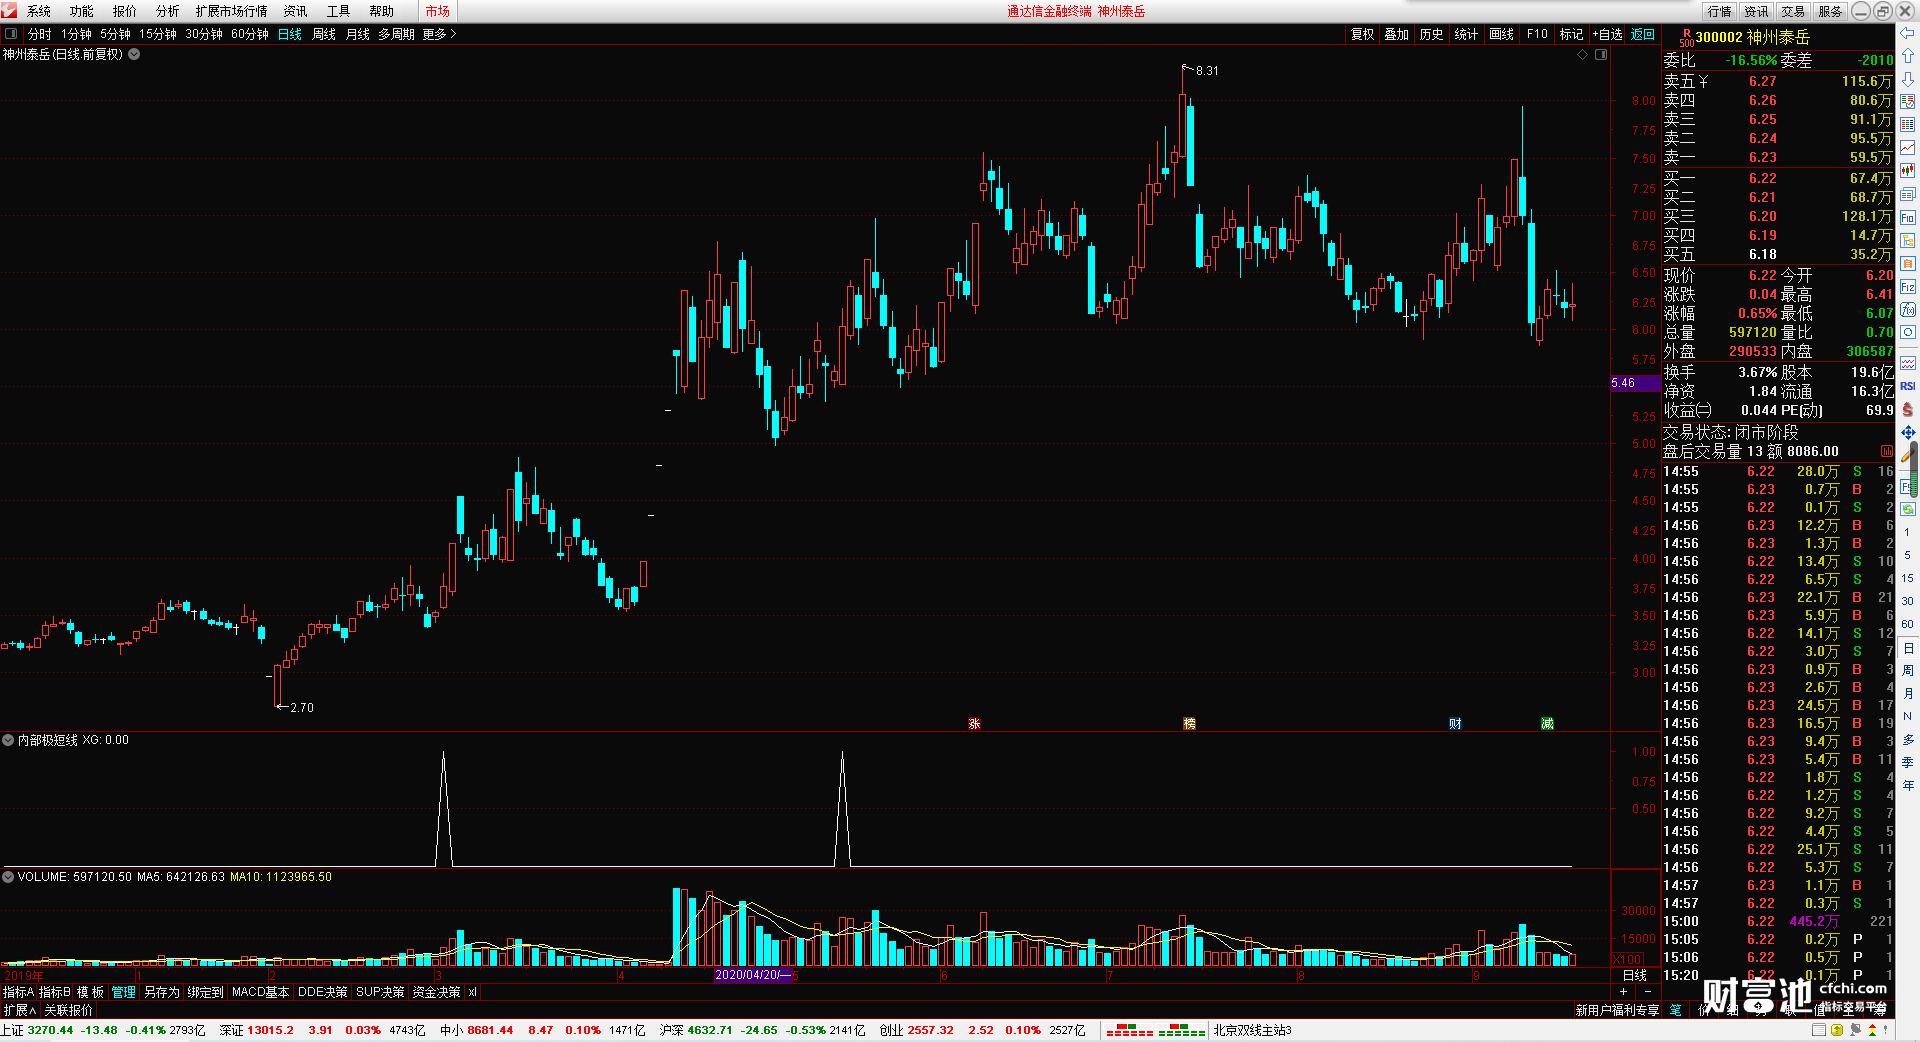The width and height of the screenshot is (1920, 1042).
Task: Select the 30 minute period in sidebar
Action: click(1907, 601)
